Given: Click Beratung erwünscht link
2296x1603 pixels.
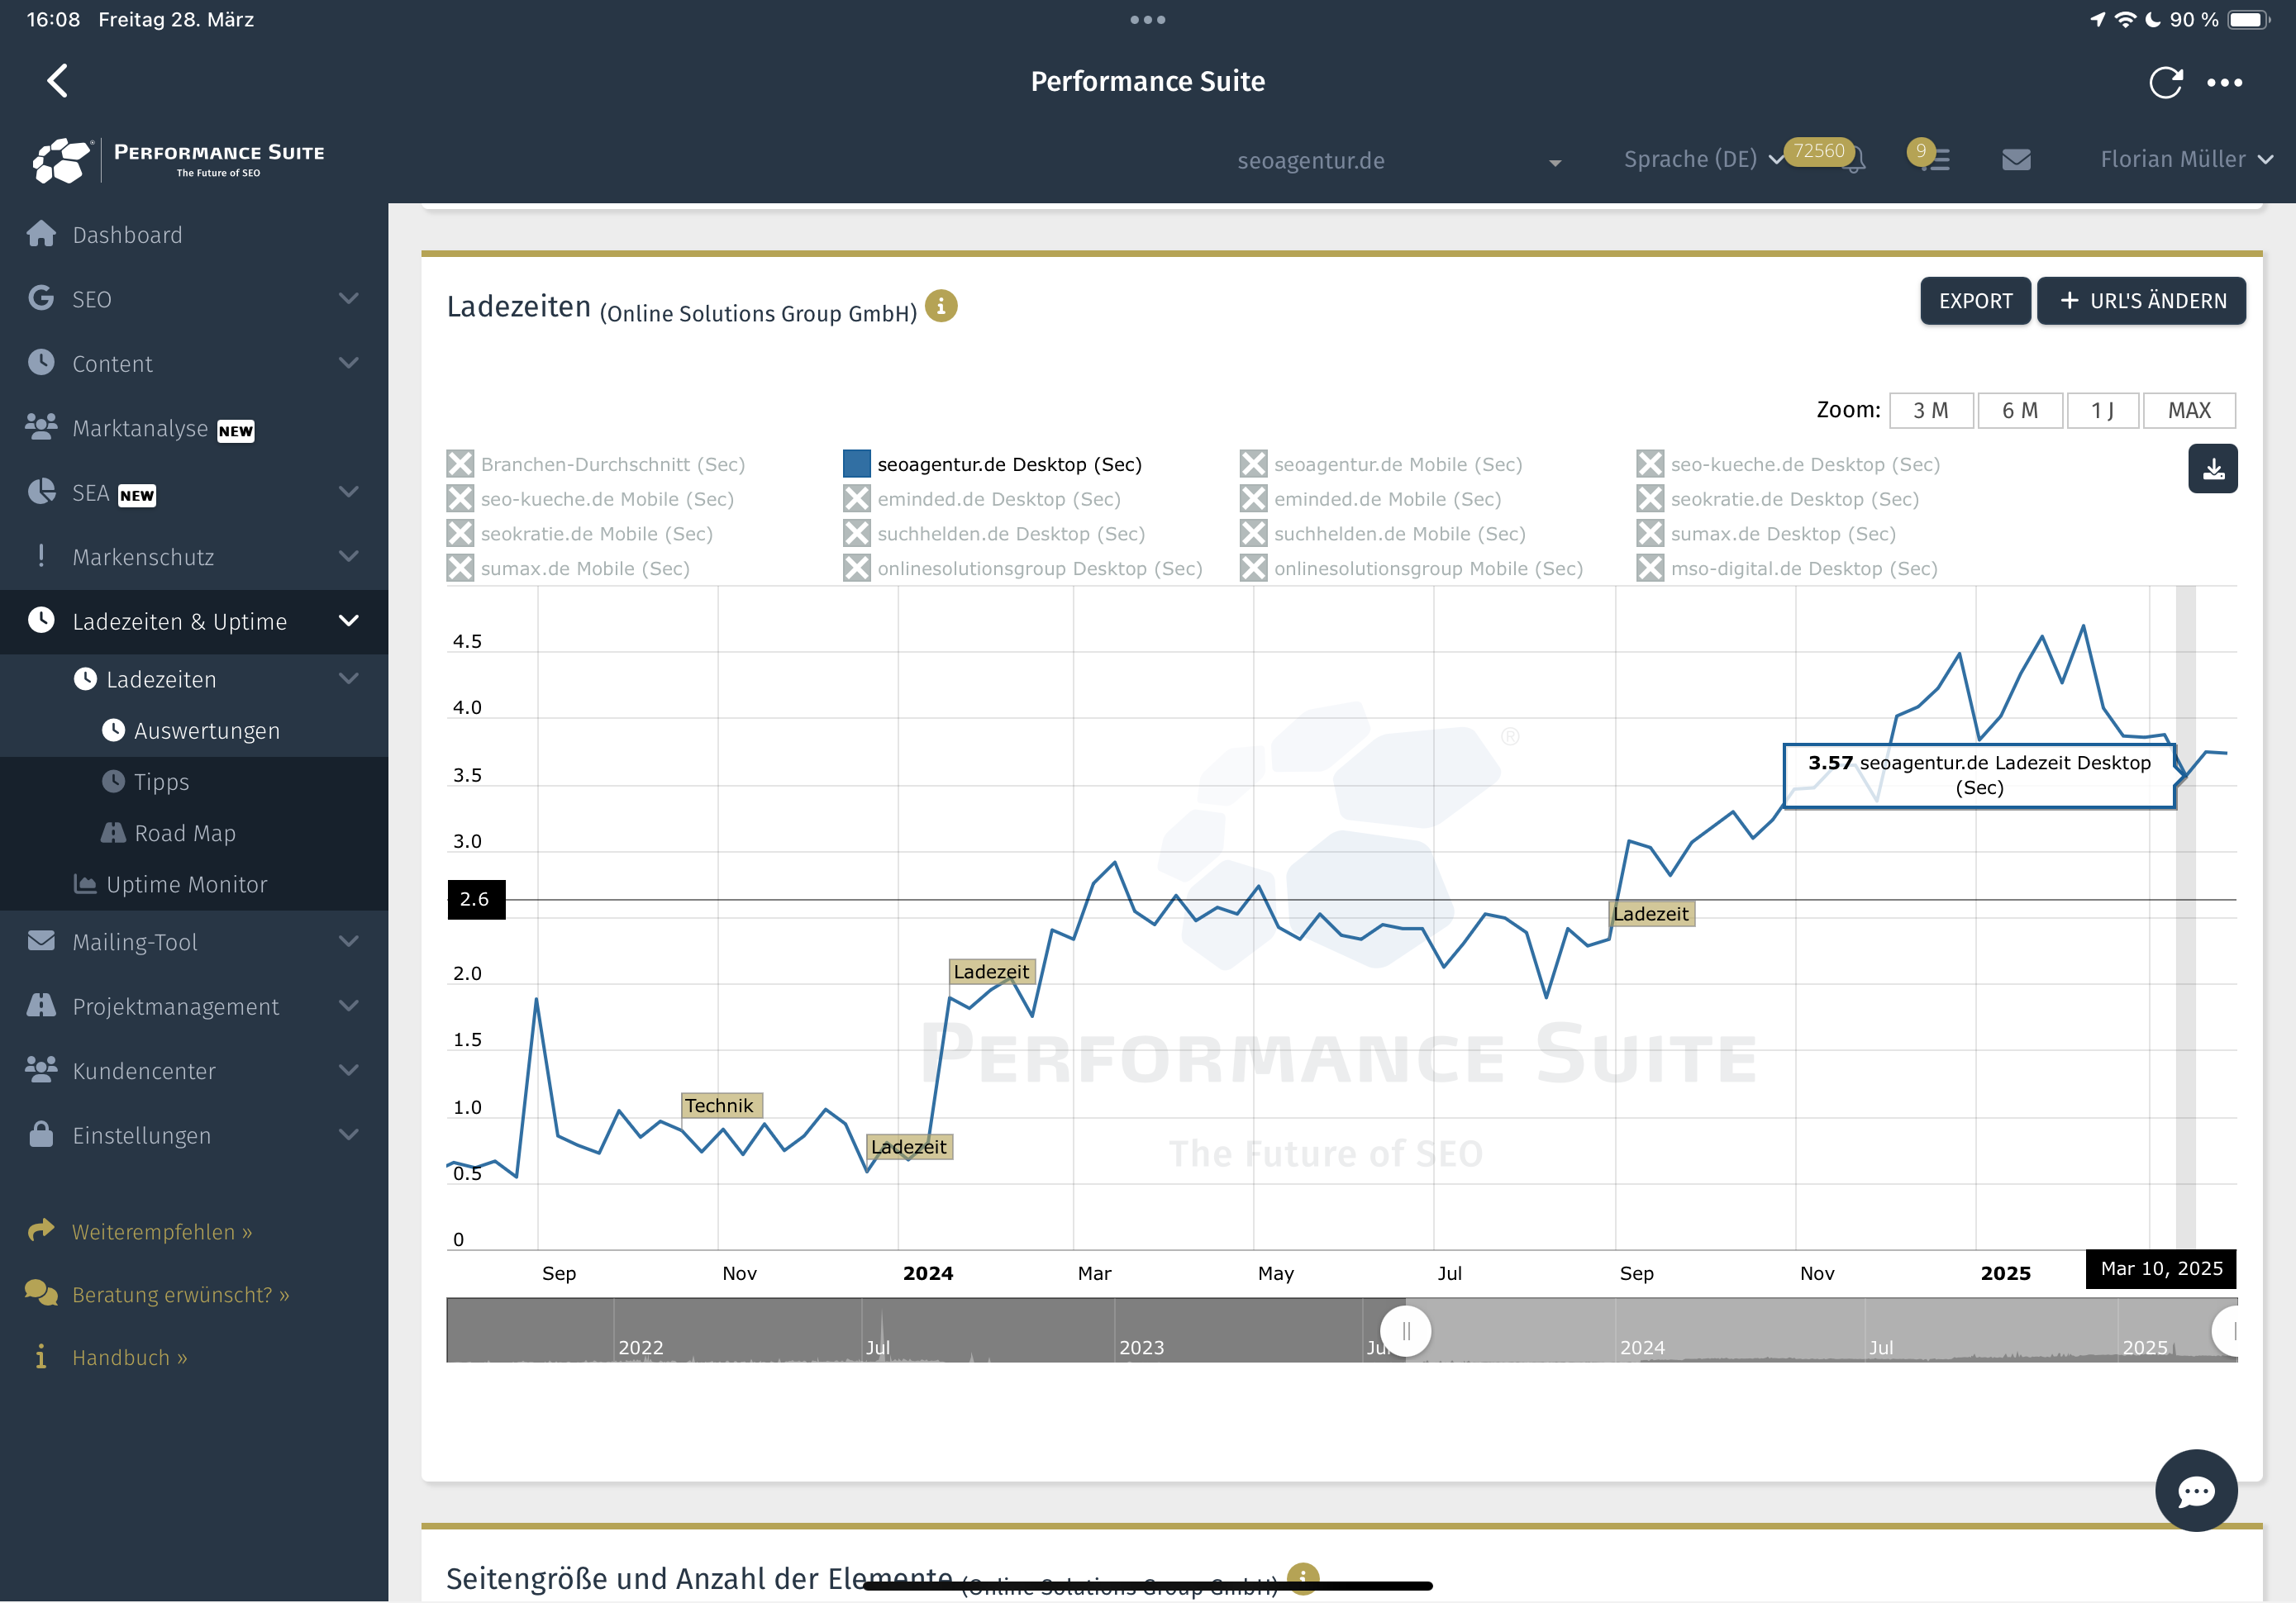Looking at the screenshot, I should pos(180,1295).
